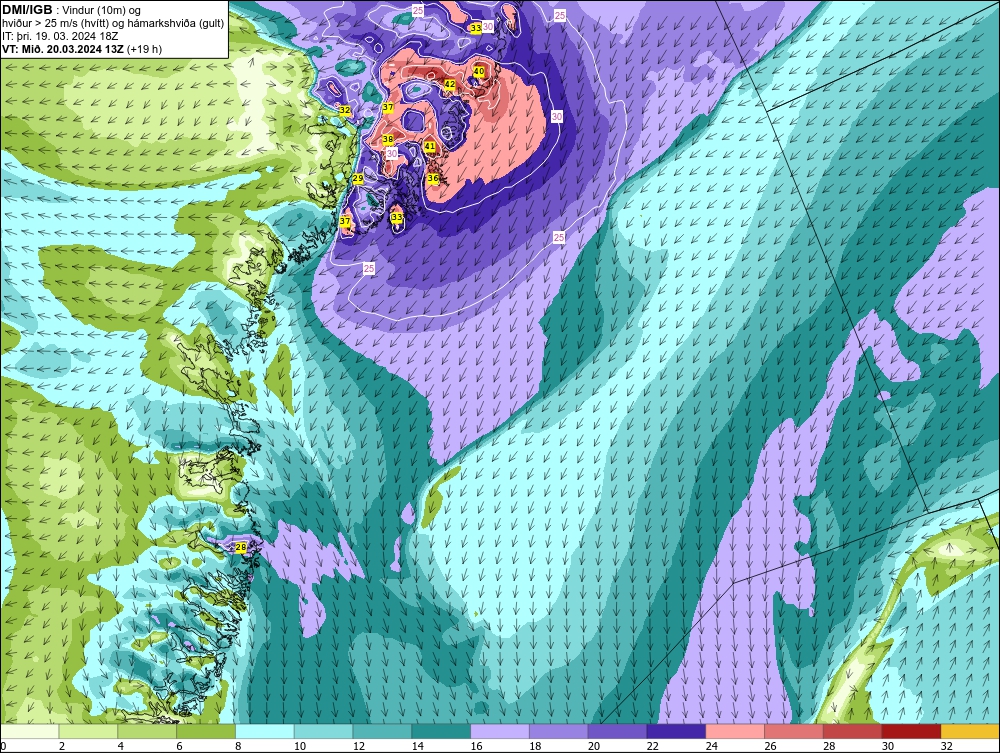Image resolution: width=1000 pixels, height=753 pixels.
Task: Pick the 10–12 m/s turquoise legend swatch
Action: [x=324, y=731]
